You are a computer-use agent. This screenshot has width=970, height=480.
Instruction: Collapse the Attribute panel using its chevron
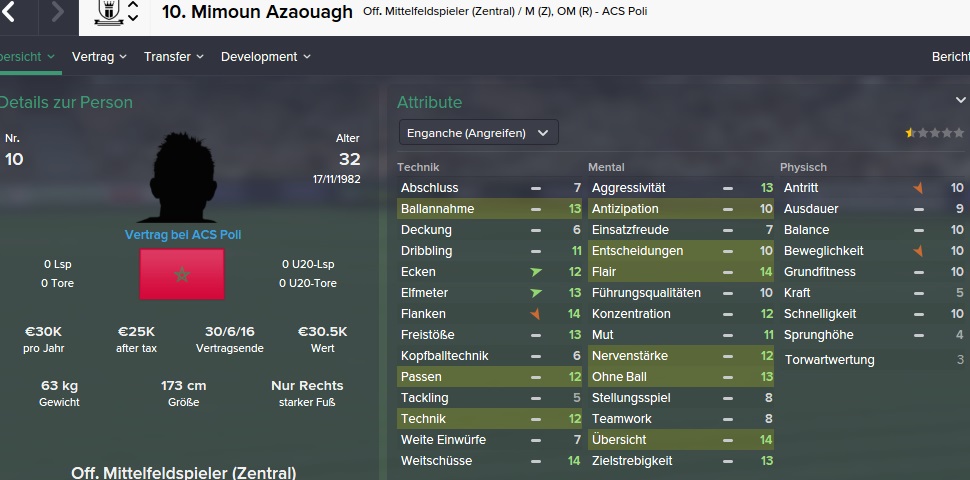(960, 101)
